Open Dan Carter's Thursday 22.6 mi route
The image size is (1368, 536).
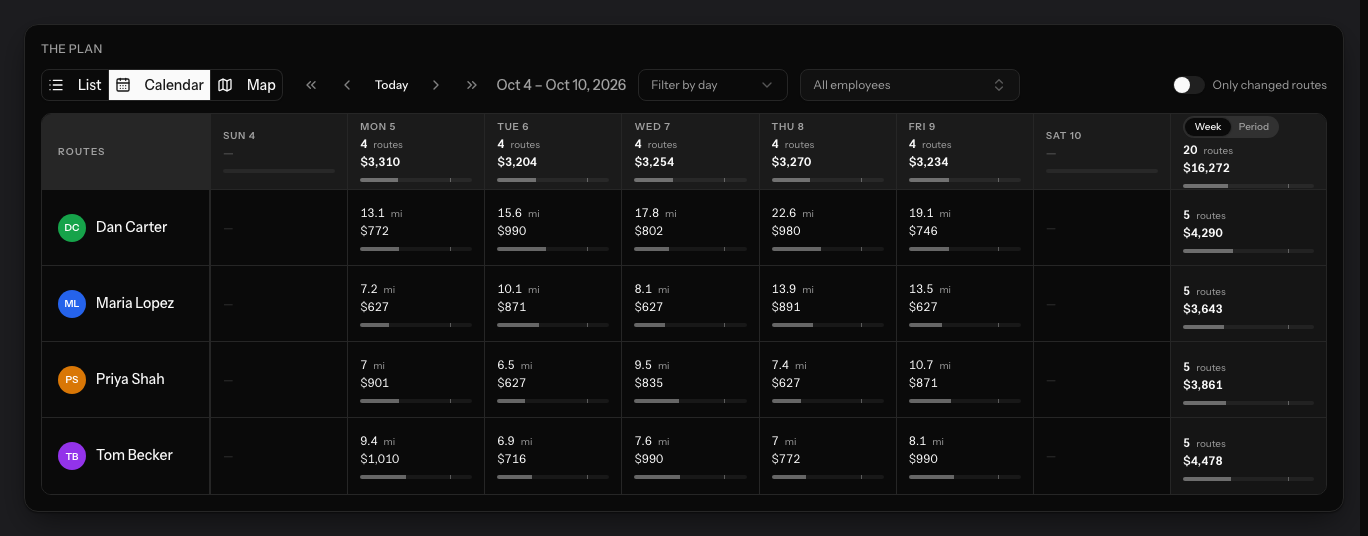[x=827, y=228]
